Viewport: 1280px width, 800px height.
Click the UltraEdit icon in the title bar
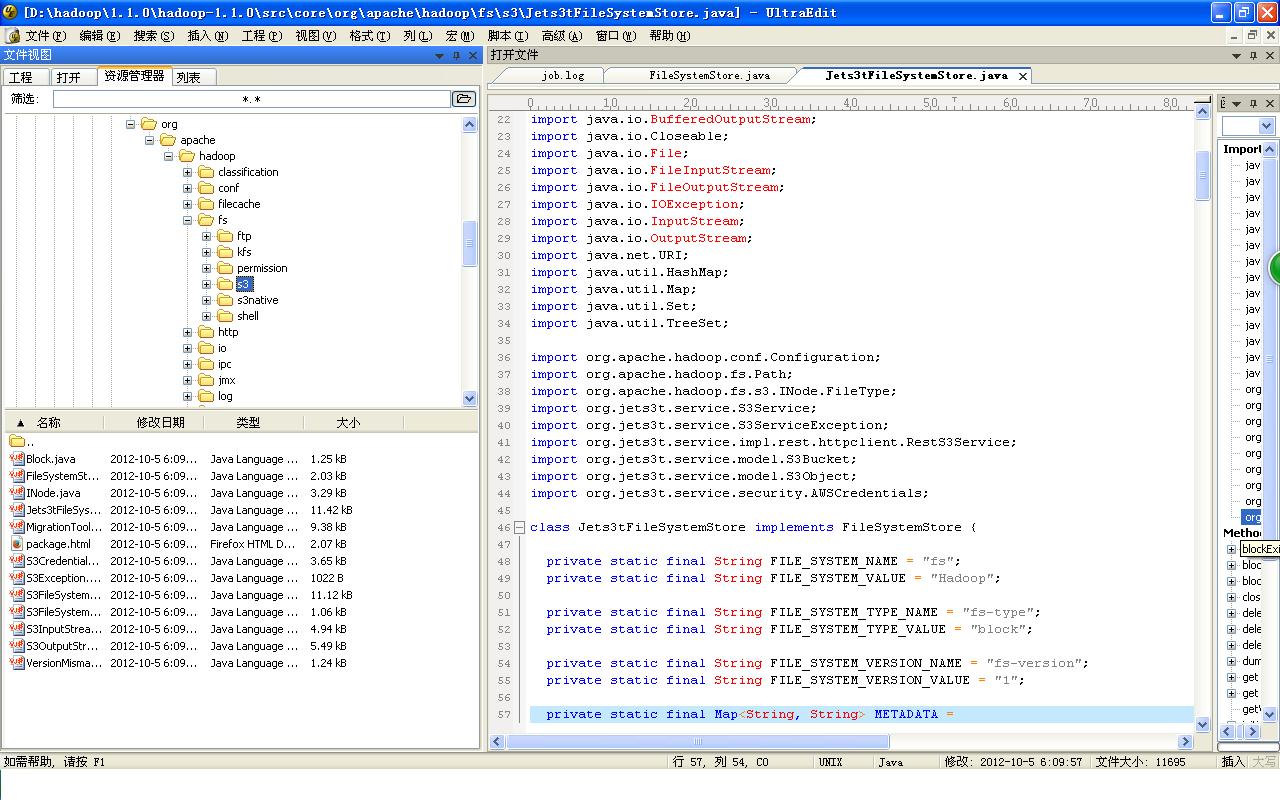[x=10, y=12]
